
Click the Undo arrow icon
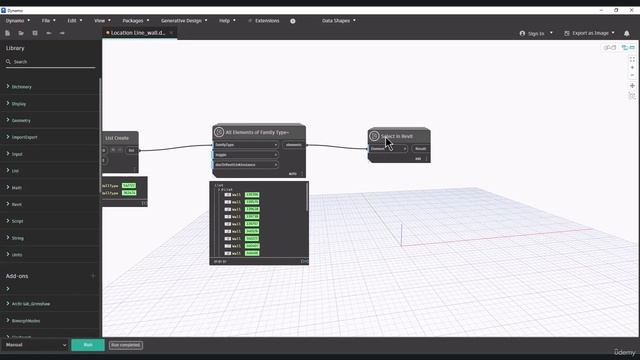[49, 33]
